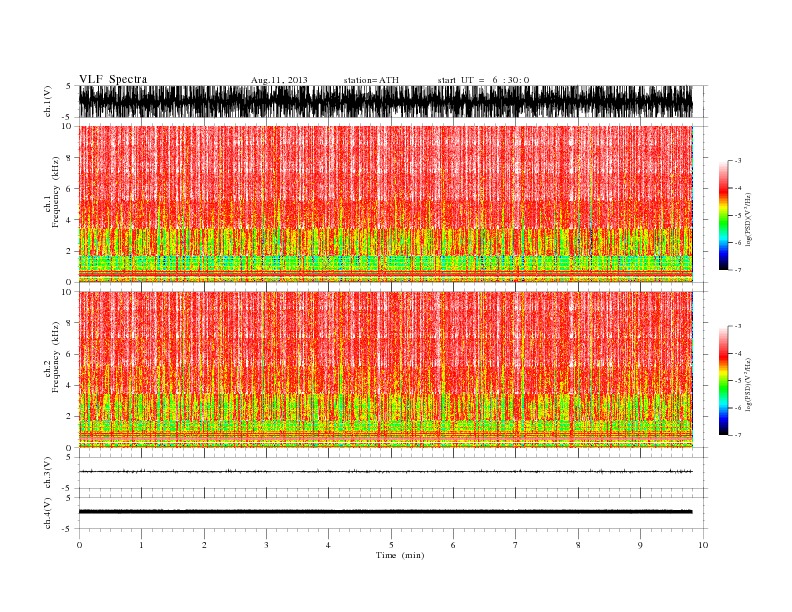Click the log(PSD) label of ch.2 colorbar
This screenshot has width=792, height=612.
point(749,384)
